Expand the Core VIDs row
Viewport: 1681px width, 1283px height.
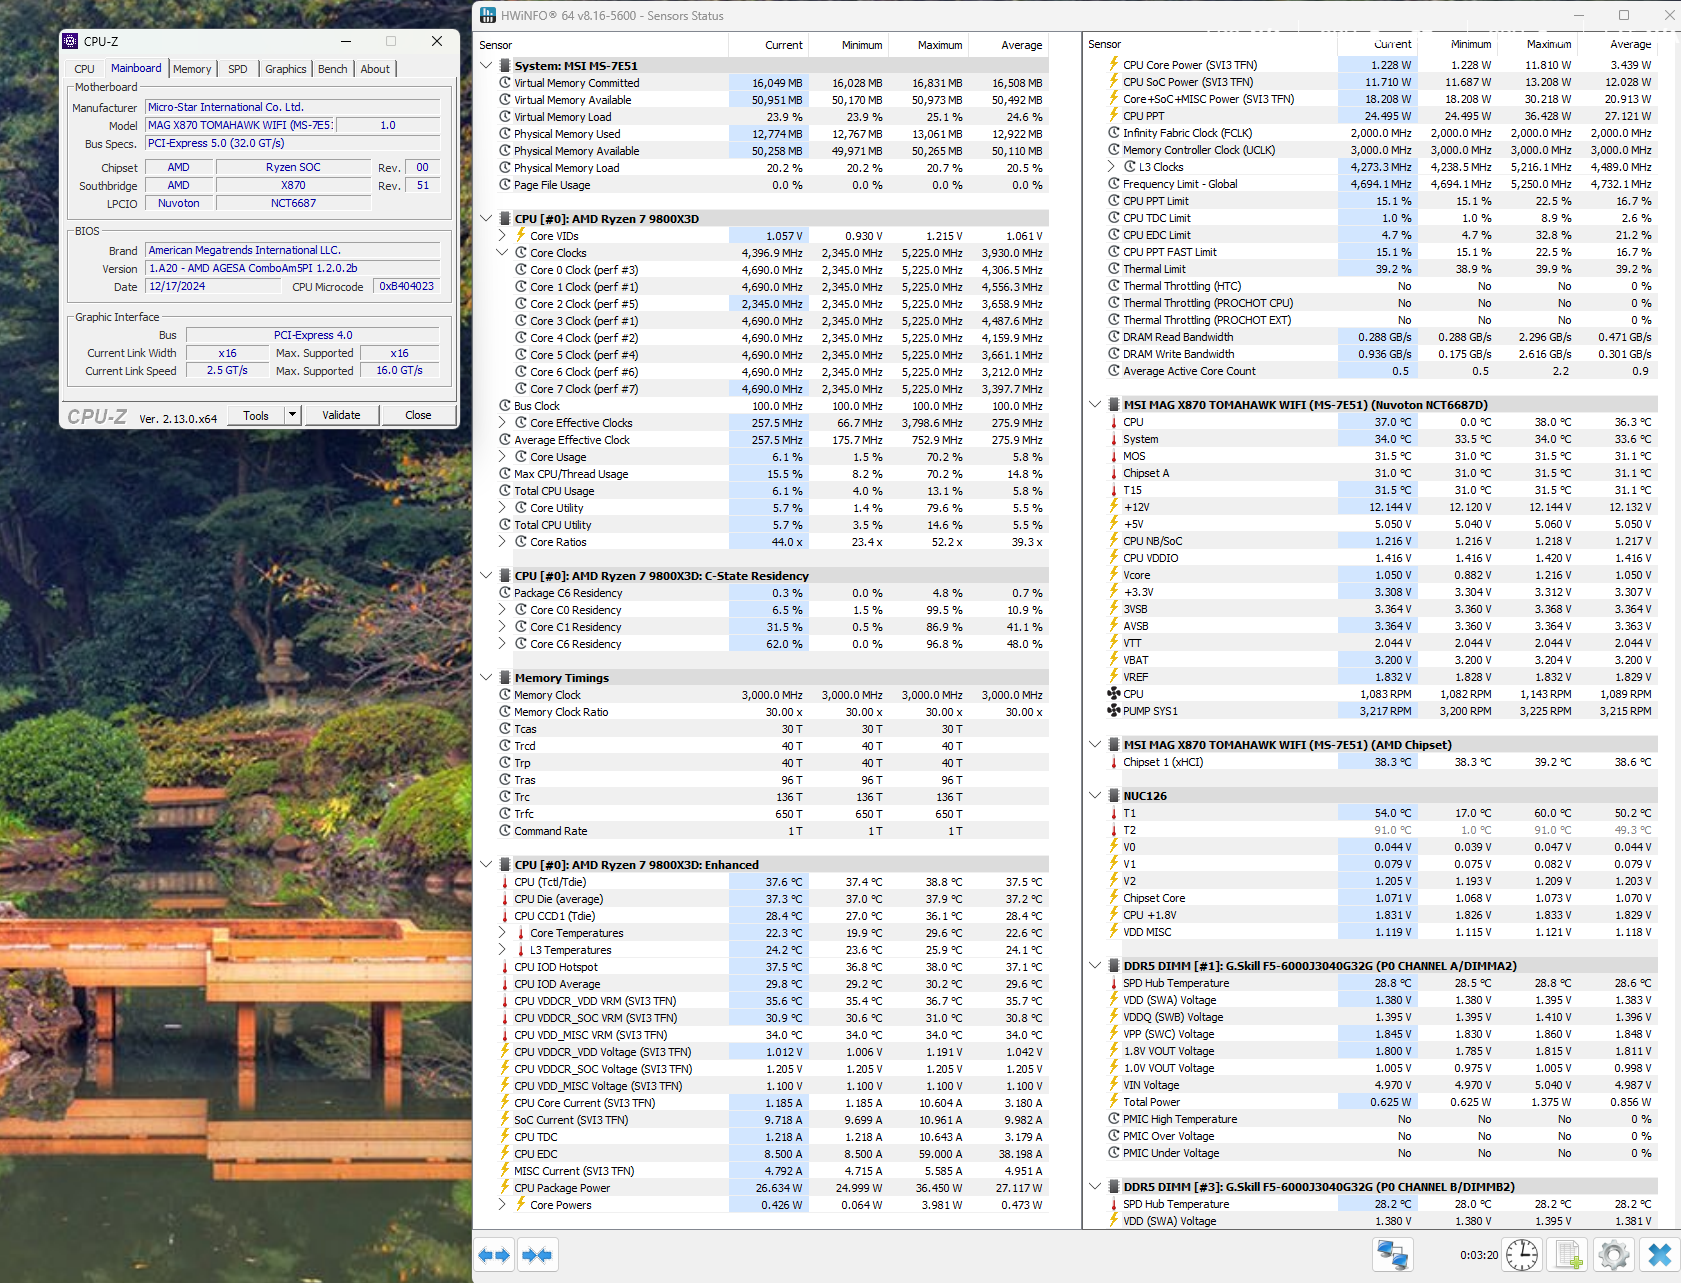click(x=502, y=236)
